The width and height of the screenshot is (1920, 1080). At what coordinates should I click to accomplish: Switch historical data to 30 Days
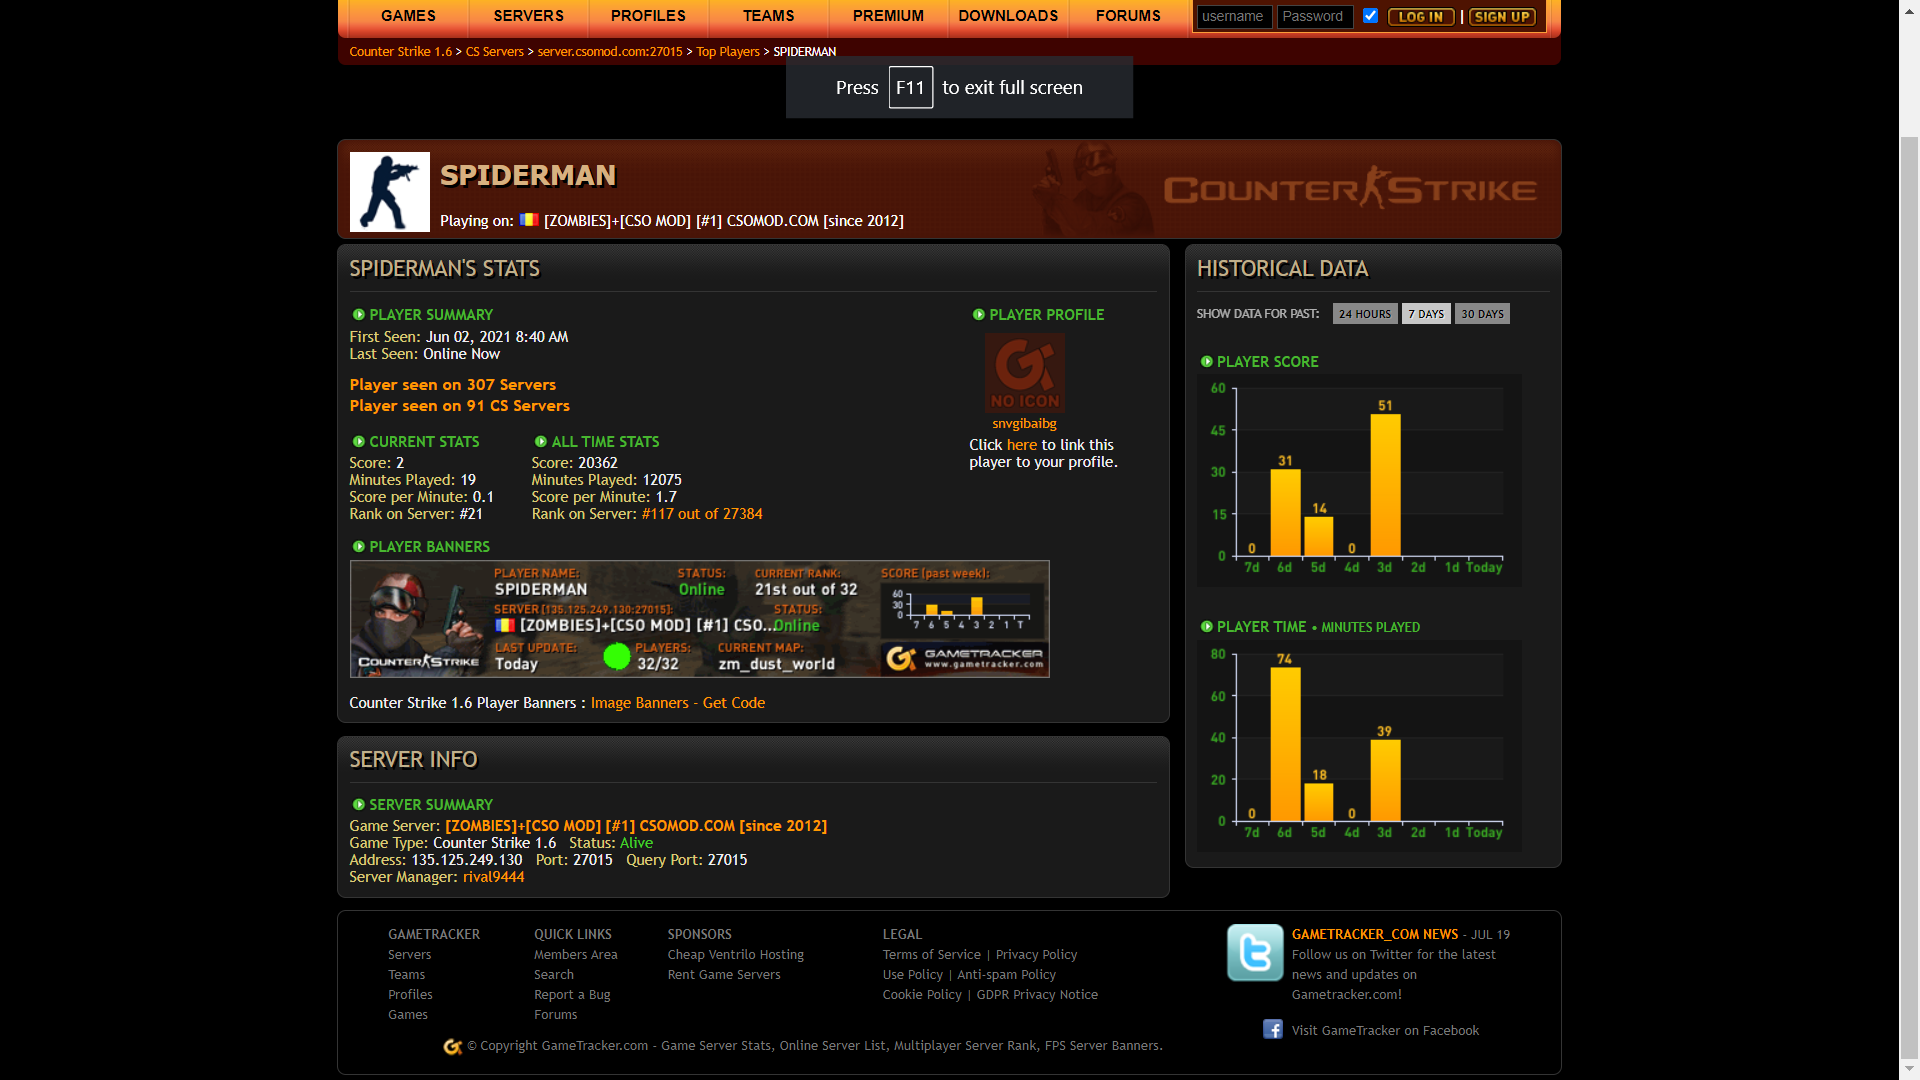click(1481, 314)
